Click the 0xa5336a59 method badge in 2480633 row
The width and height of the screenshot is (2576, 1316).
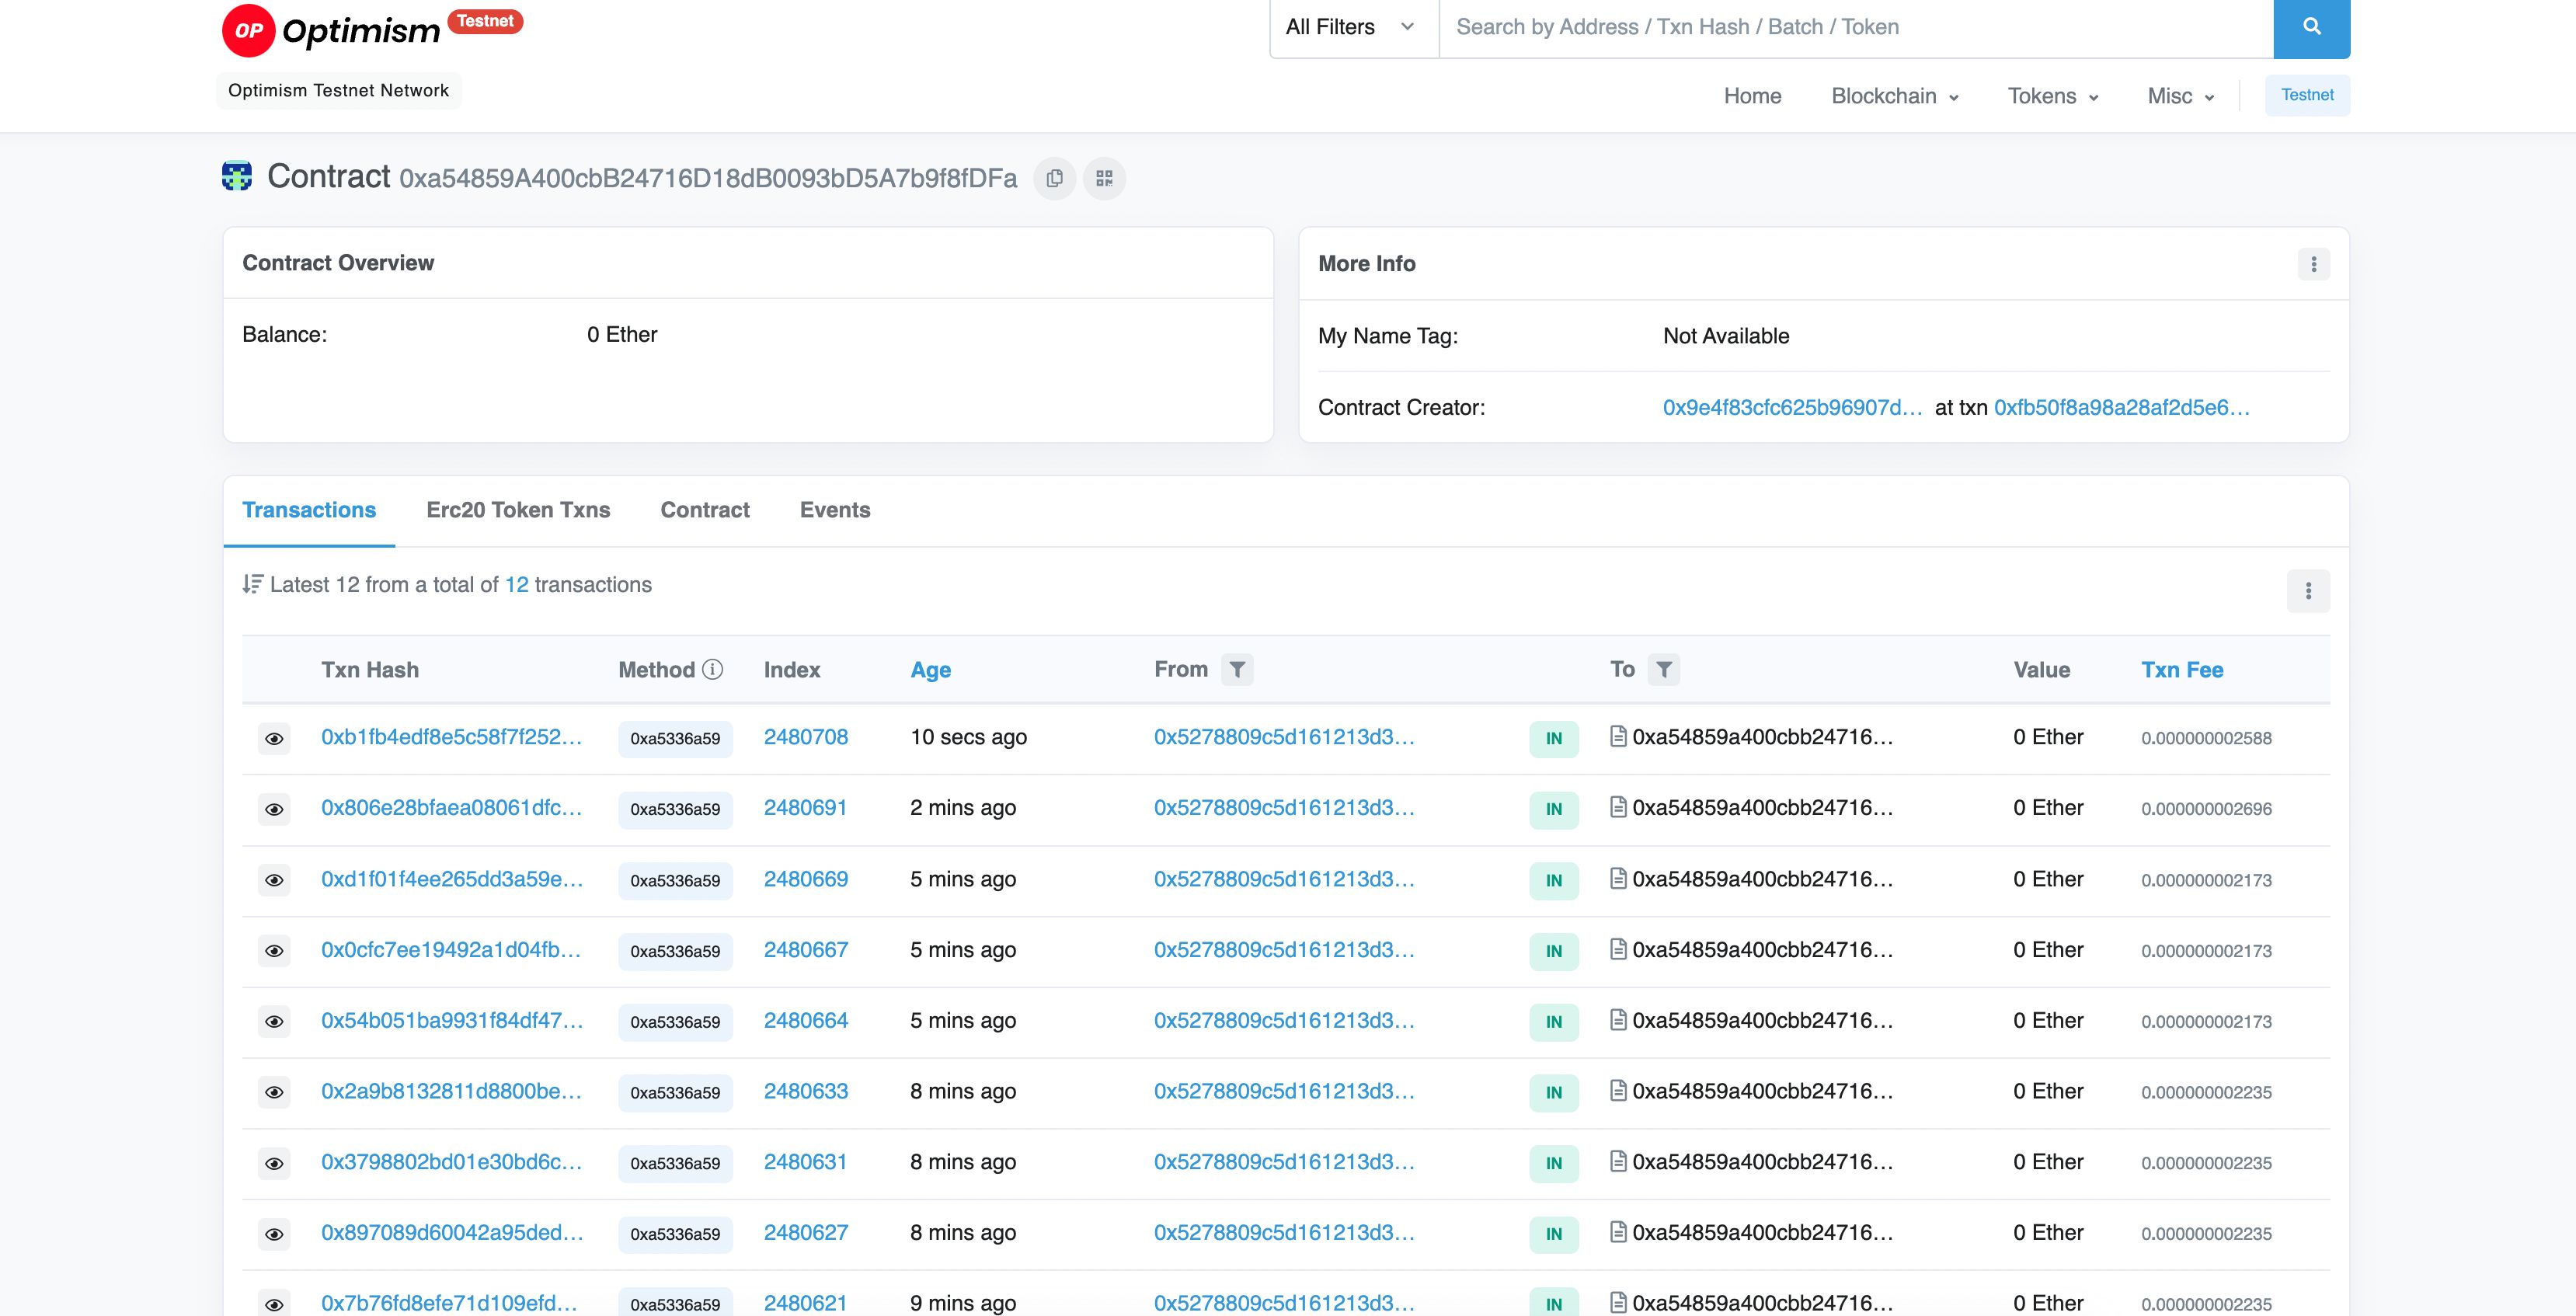(x=675, y=1093)
